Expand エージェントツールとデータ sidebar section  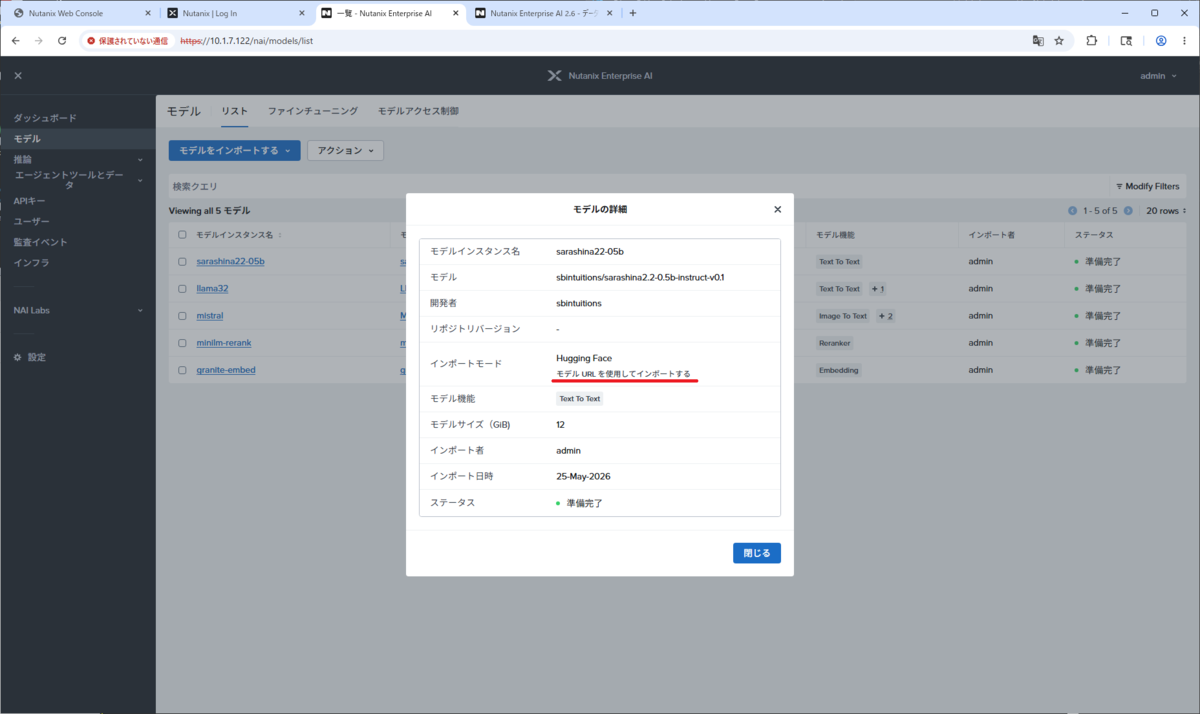77,180
